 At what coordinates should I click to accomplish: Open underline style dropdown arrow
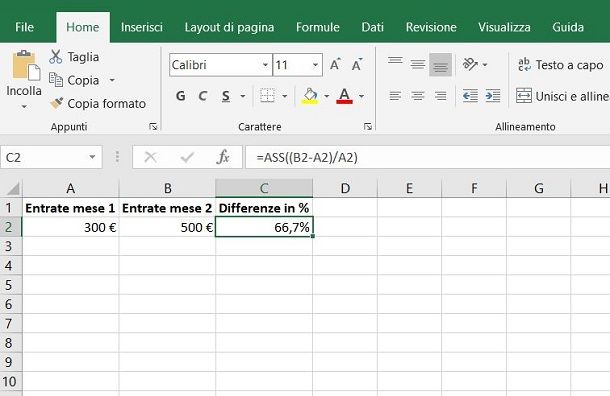[243, 96]
